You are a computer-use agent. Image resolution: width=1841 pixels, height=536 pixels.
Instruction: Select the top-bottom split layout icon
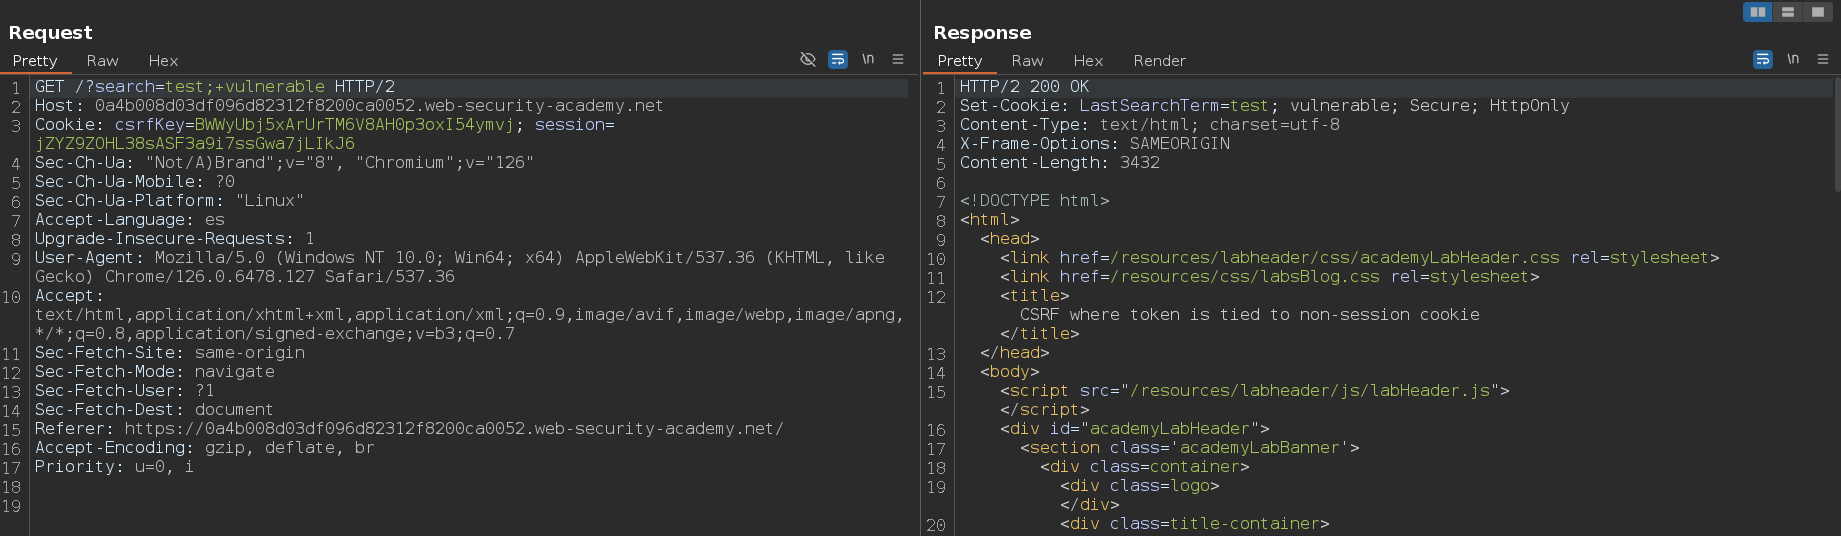[x=1787, y=12]
